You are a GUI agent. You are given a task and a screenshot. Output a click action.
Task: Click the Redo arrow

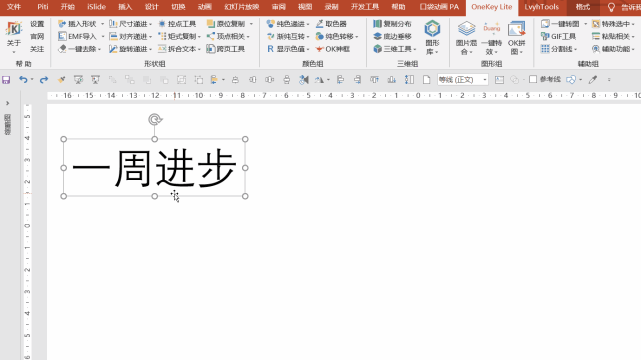(44, 80)
